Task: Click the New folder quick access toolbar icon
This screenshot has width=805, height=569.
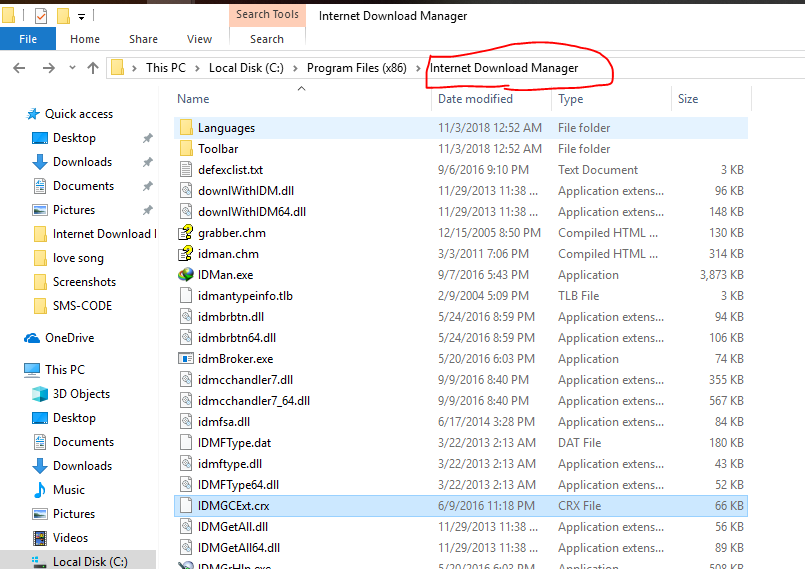Action: coord(63,16)
